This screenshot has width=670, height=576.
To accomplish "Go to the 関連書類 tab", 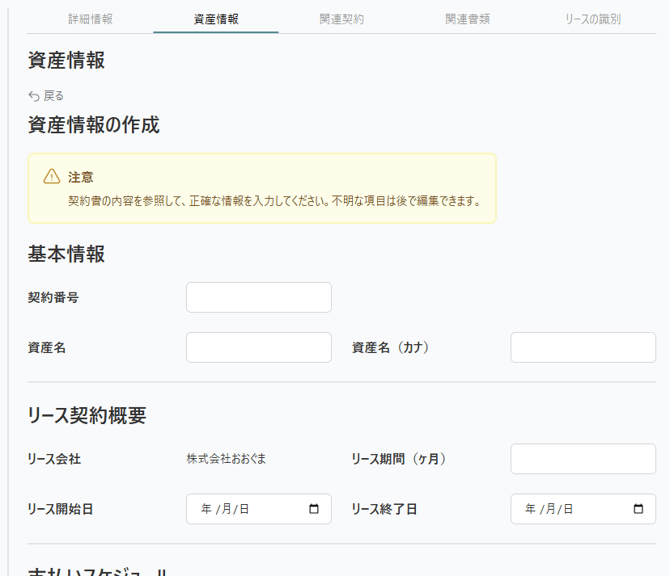I will (467, 19).
